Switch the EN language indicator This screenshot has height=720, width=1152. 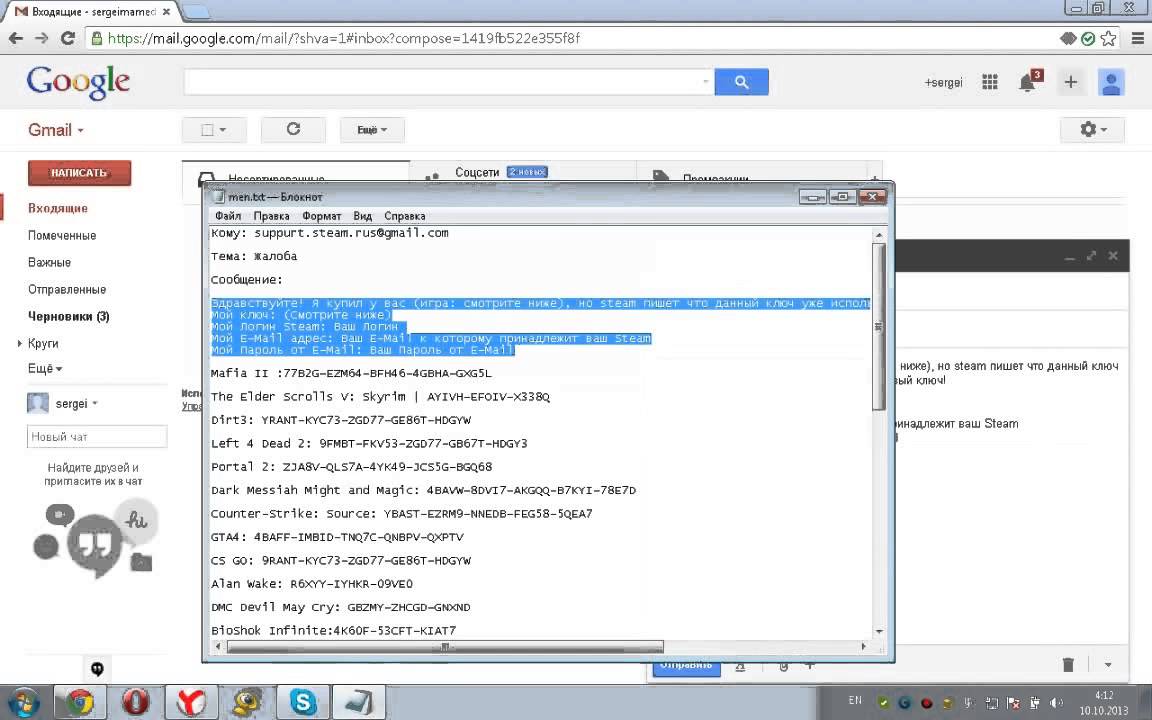pos(855,700)
